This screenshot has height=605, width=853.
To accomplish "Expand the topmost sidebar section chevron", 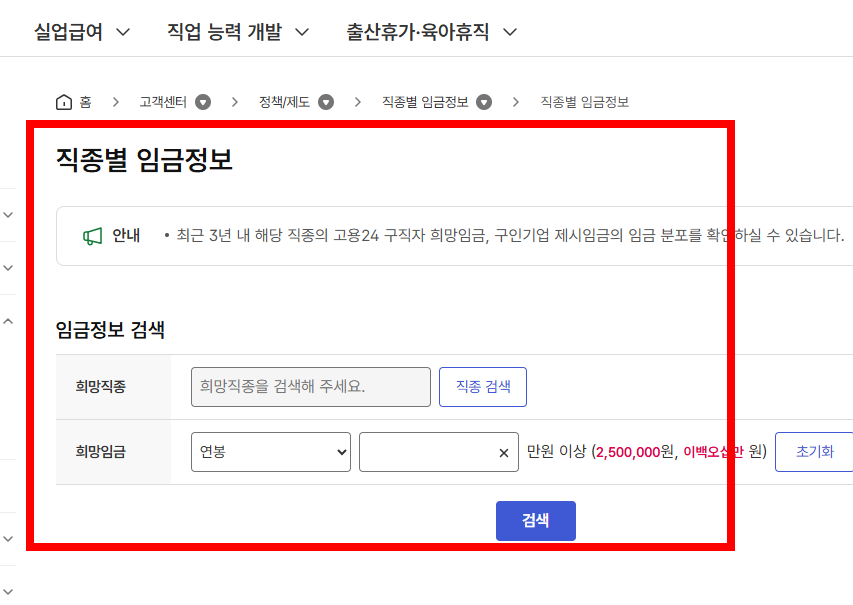I will point(9,215).
